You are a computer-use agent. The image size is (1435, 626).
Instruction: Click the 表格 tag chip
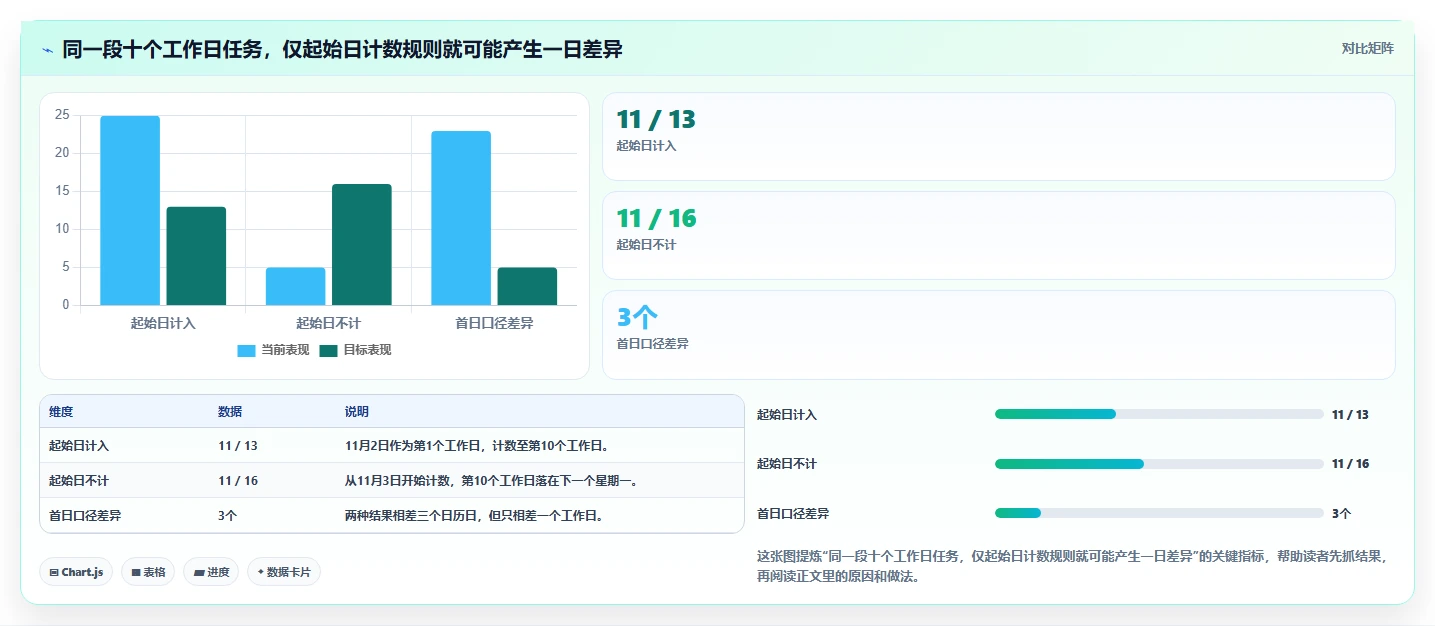pyautogui.click(x=149, y=572)
